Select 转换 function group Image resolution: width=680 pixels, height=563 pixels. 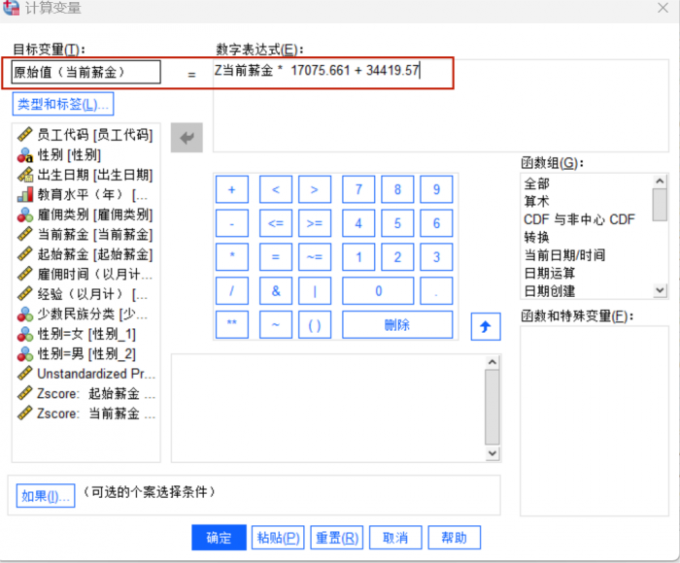[x=537, y=237]
